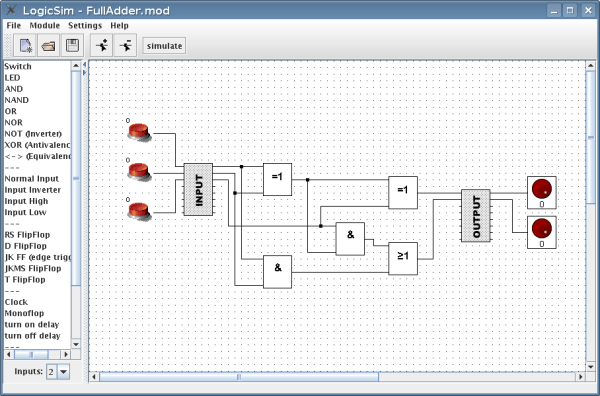Open the File menu
600x396 pixels.
point(14,26)
